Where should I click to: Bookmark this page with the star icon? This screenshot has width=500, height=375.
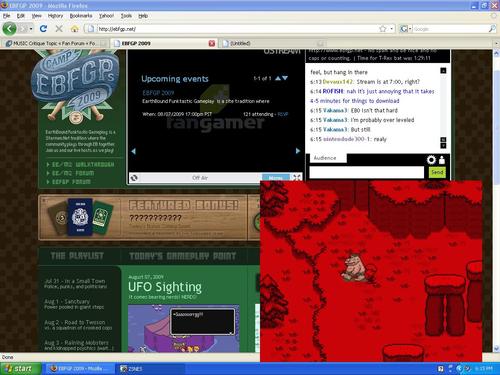[383, 29]
